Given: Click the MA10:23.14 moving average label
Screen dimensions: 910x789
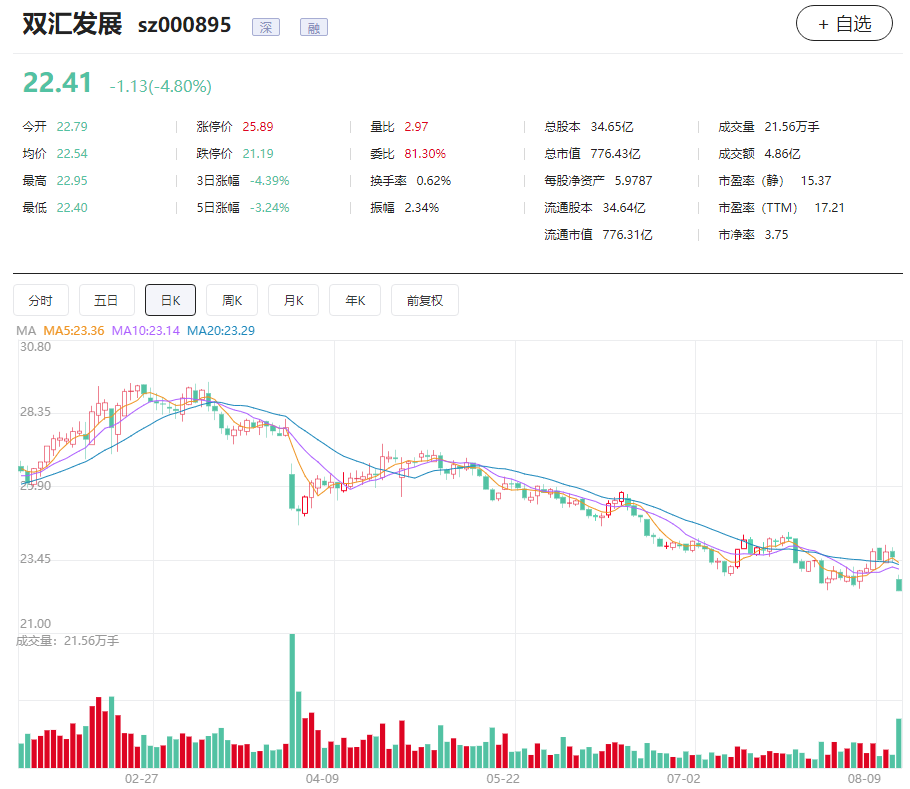Looking at the screenshot, I should [x=146, y=331].
